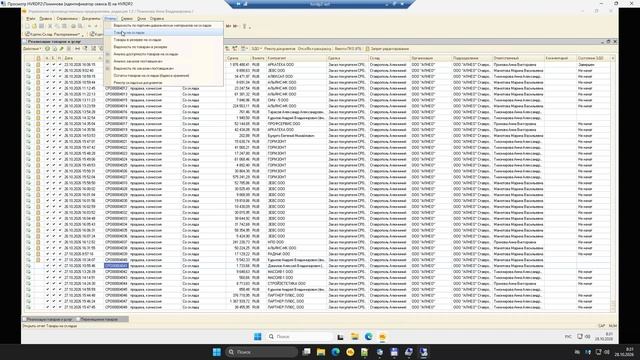Click the Open file icon in main toolbar

click(x=34, y=27)
